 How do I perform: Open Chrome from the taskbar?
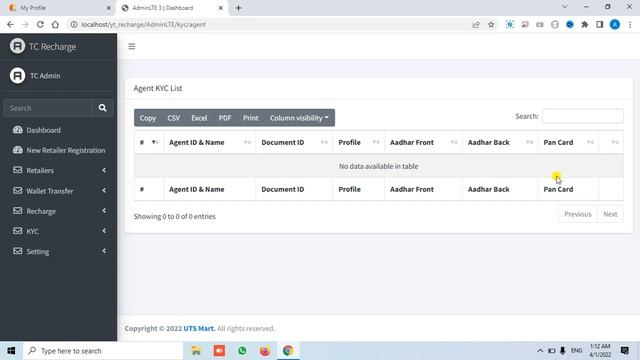click(288, 351)
